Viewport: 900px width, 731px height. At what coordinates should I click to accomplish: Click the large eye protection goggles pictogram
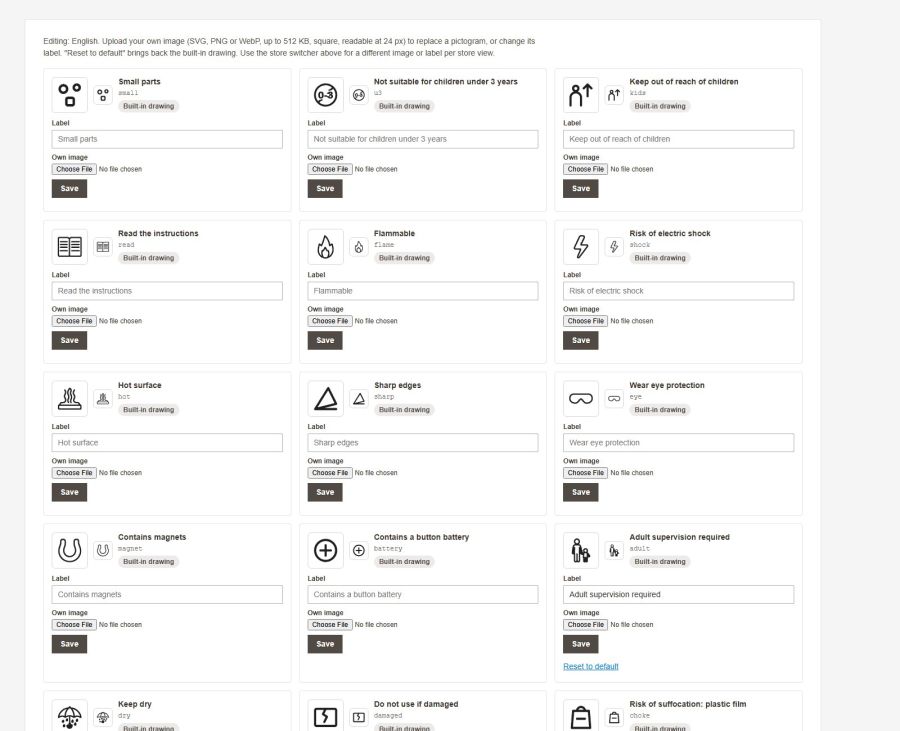pos(581,398)
